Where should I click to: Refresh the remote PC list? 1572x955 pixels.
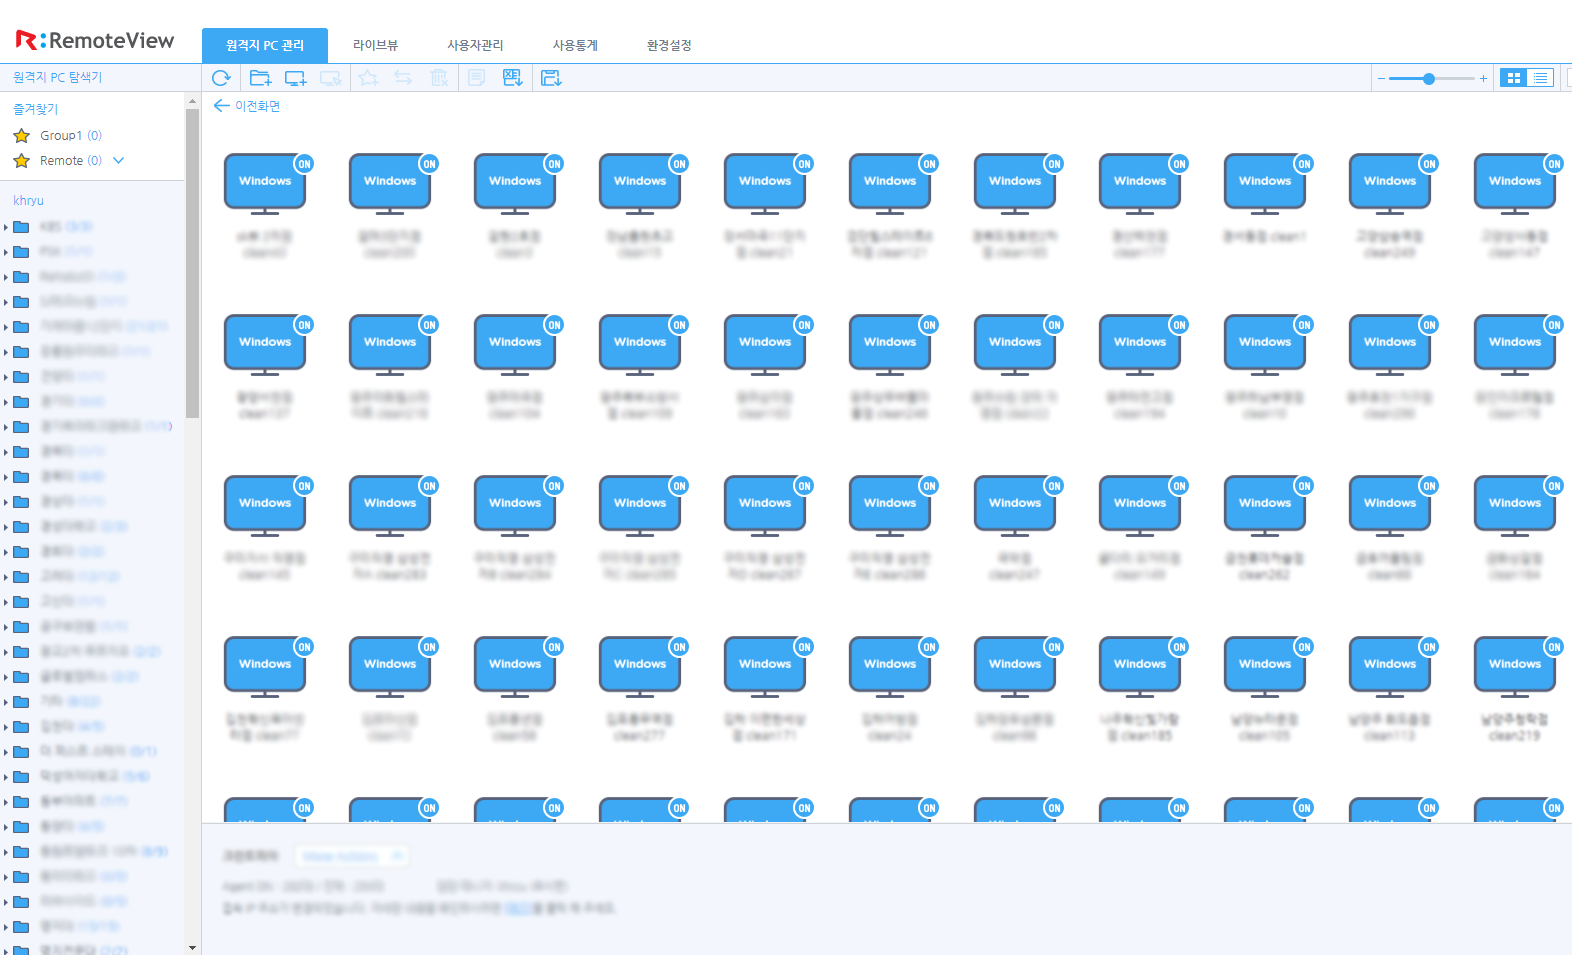click(x=221, y=78)
